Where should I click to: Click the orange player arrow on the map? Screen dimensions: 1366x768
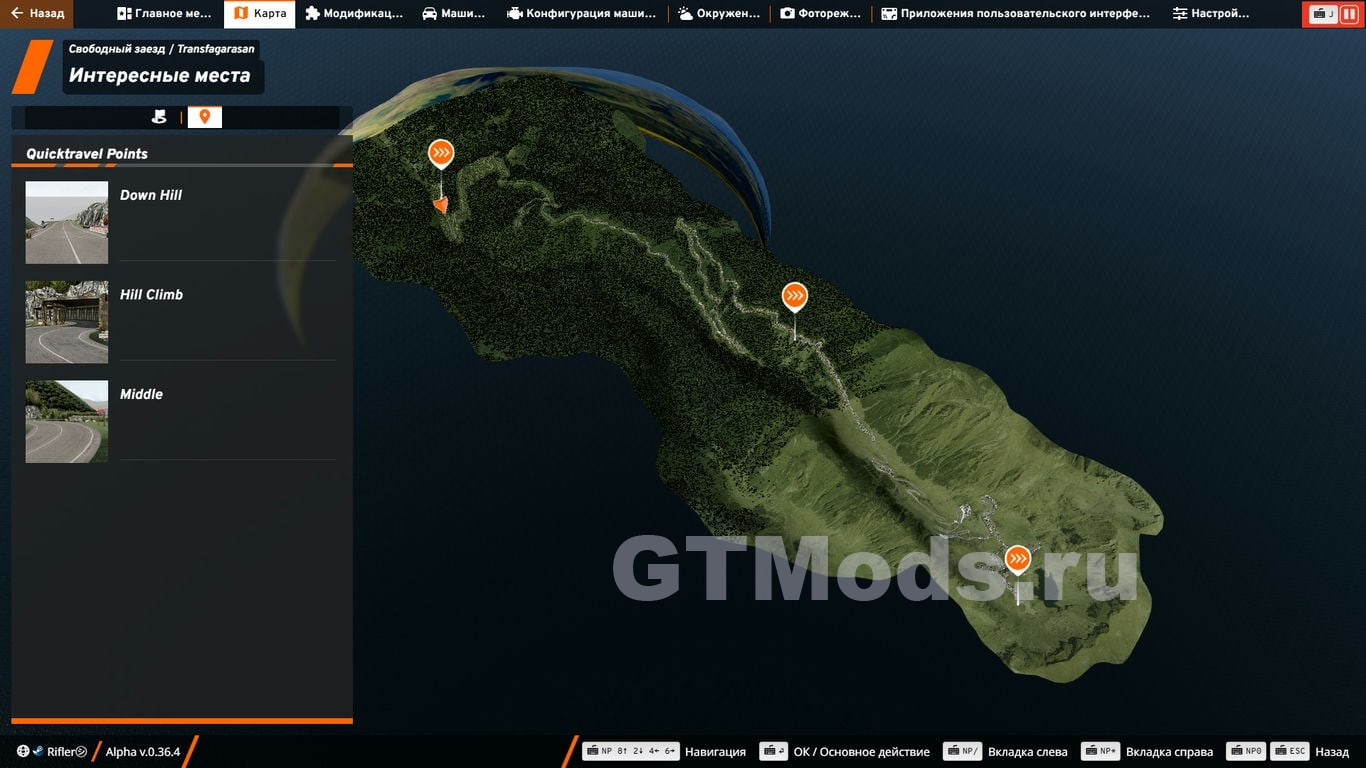point(440,205)
